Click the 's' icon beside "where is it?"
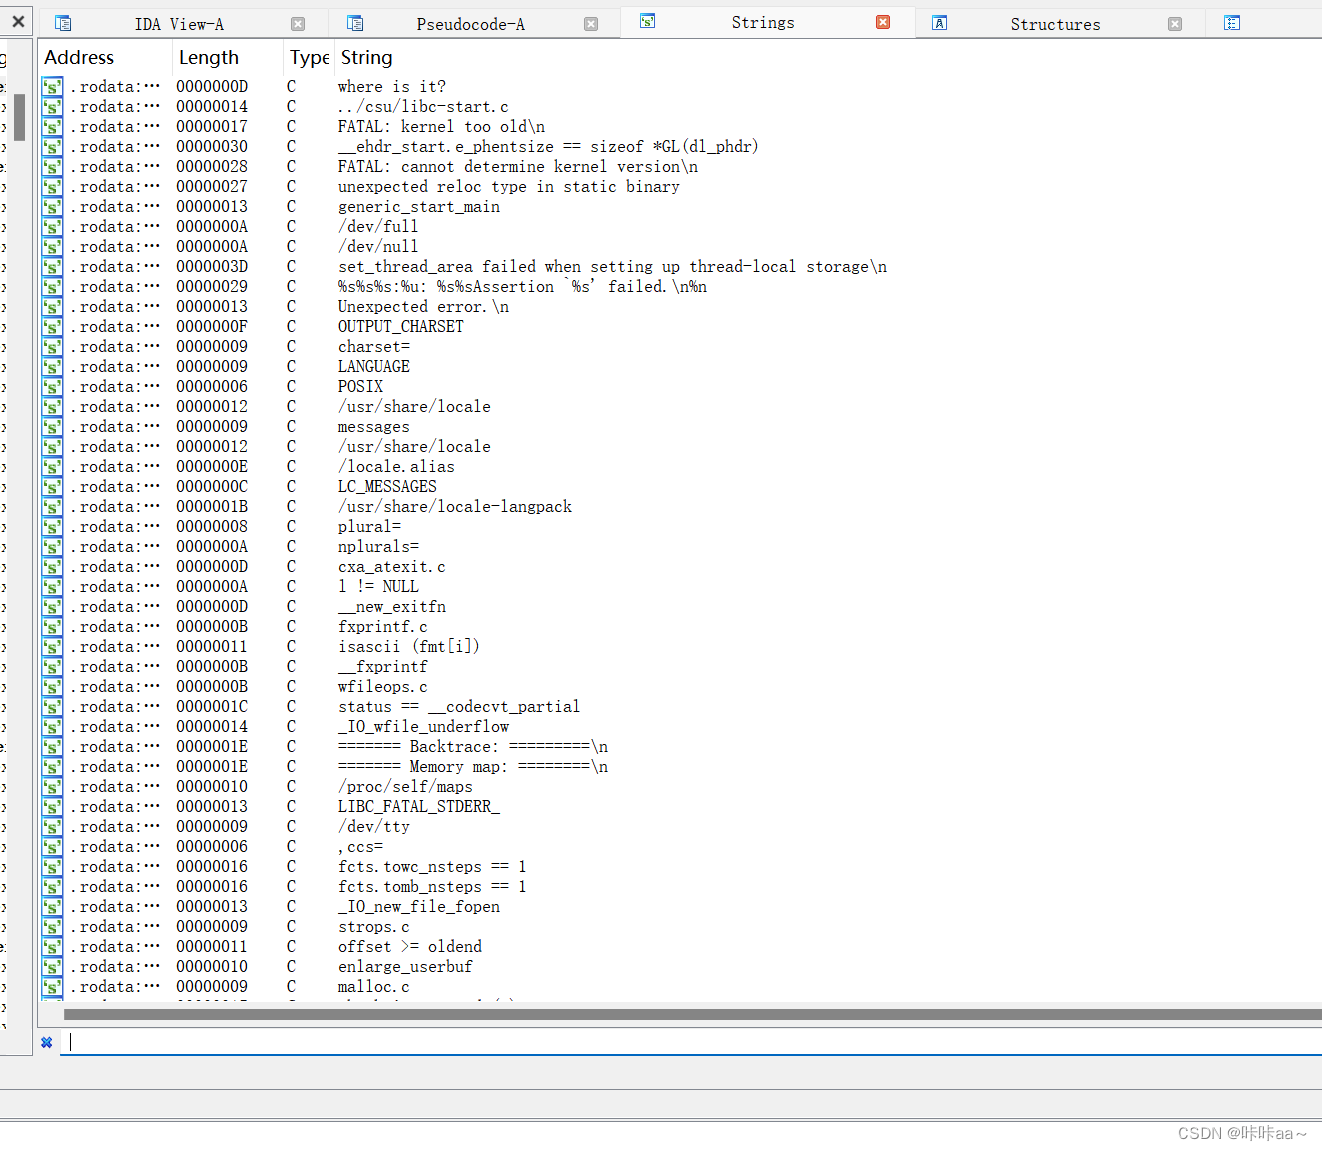Screen dimensions: 1322x1151 (x=51, y=87)
